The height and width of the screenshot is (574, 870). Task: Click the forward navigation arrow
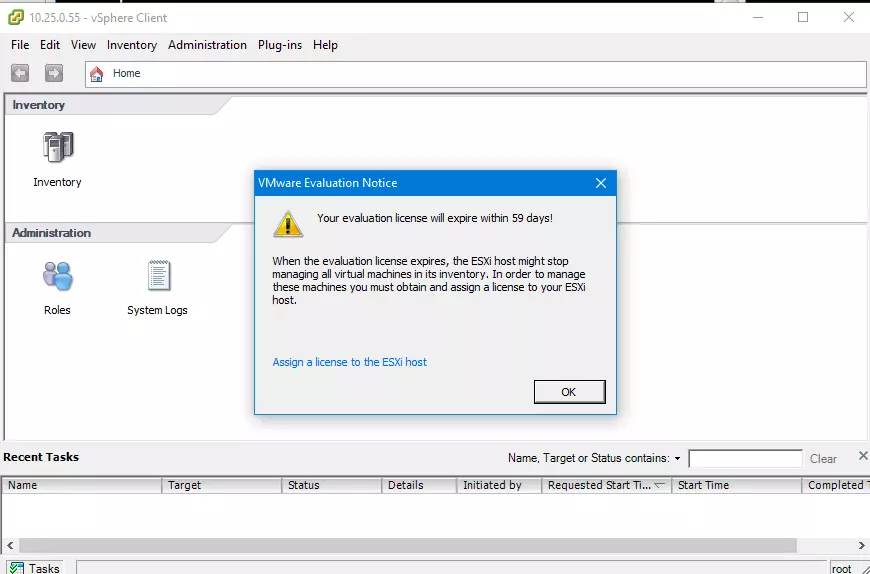tap(54, 73)
